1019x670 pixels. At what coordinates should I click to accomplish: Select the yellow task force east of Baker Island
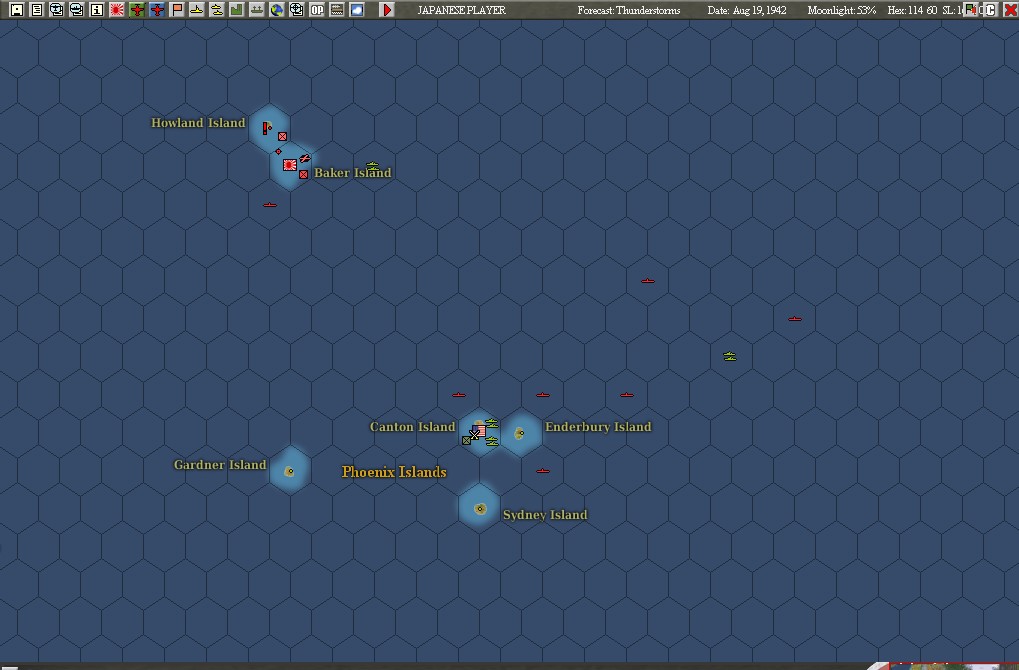tap(372, 166)
